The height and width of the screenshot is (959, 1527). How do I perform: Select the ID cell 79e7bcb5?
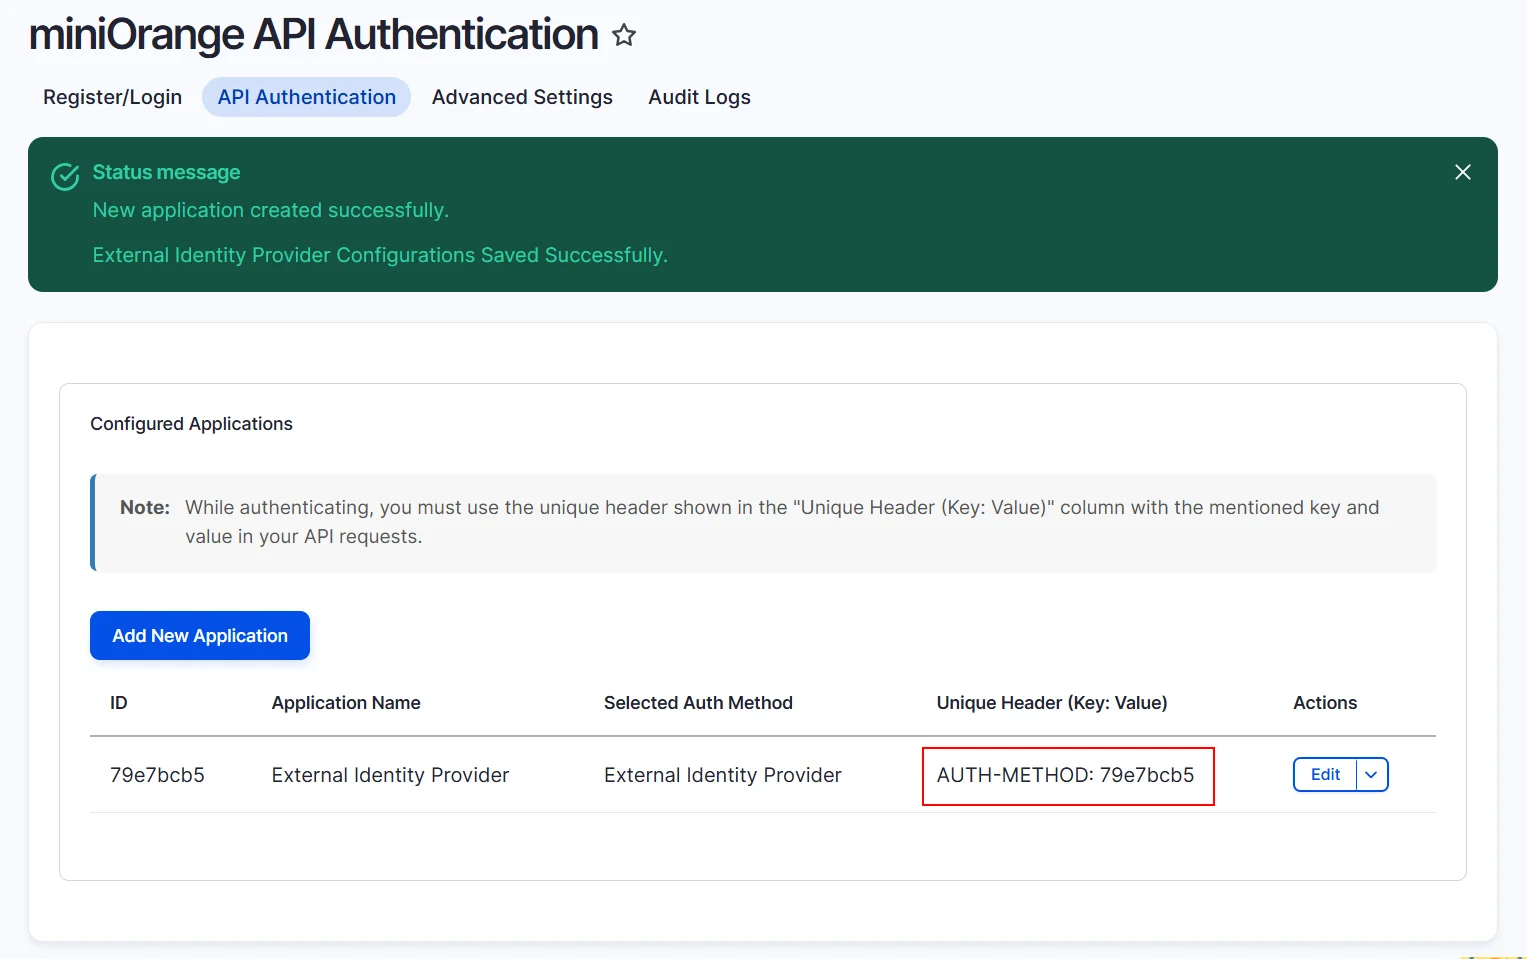[x=157, y=775]
